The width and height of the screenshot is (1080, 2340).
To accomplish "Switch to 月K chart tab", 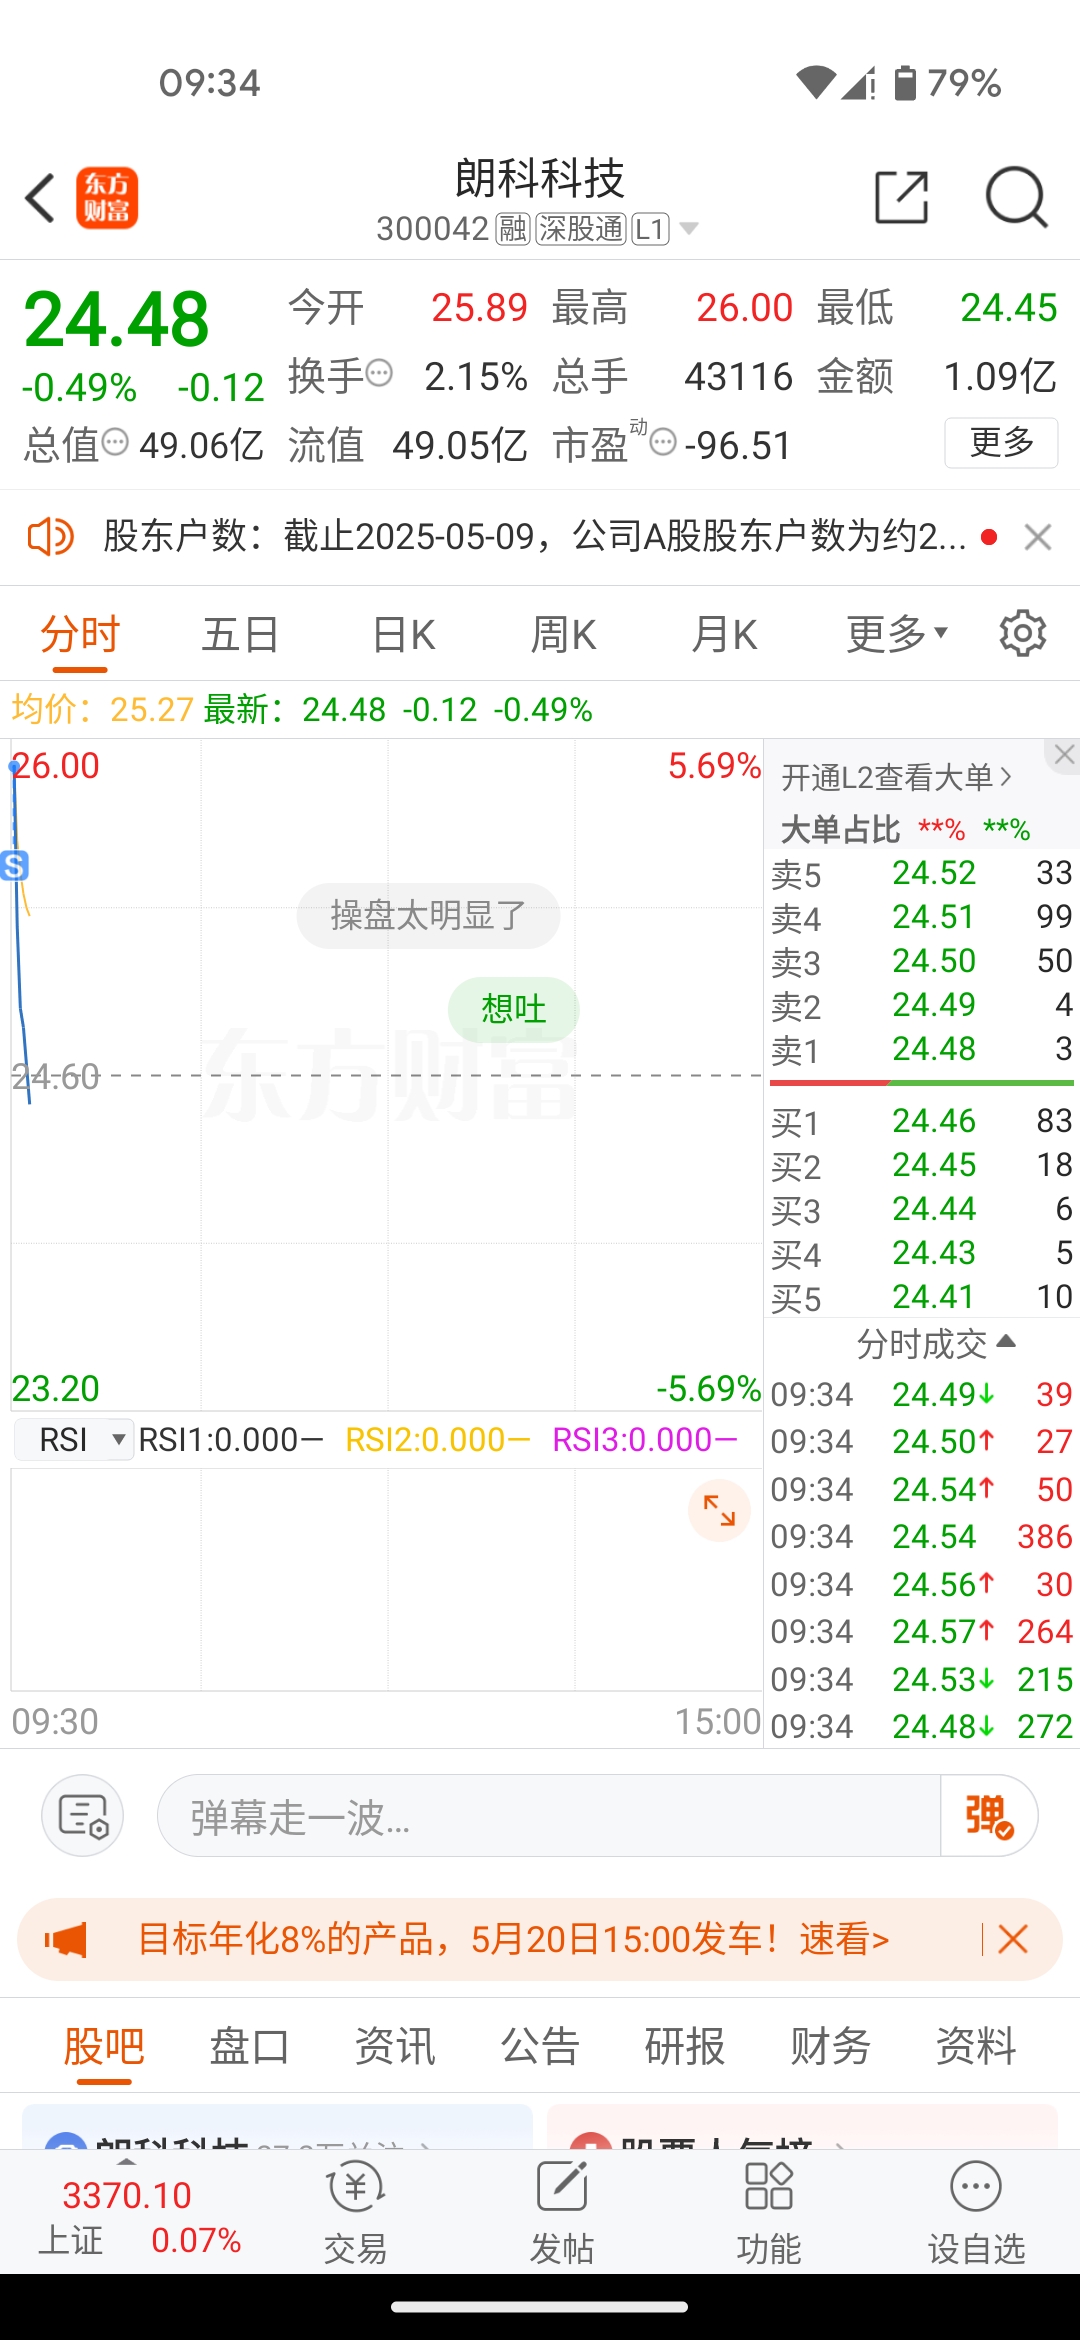I will pos(724,634).
